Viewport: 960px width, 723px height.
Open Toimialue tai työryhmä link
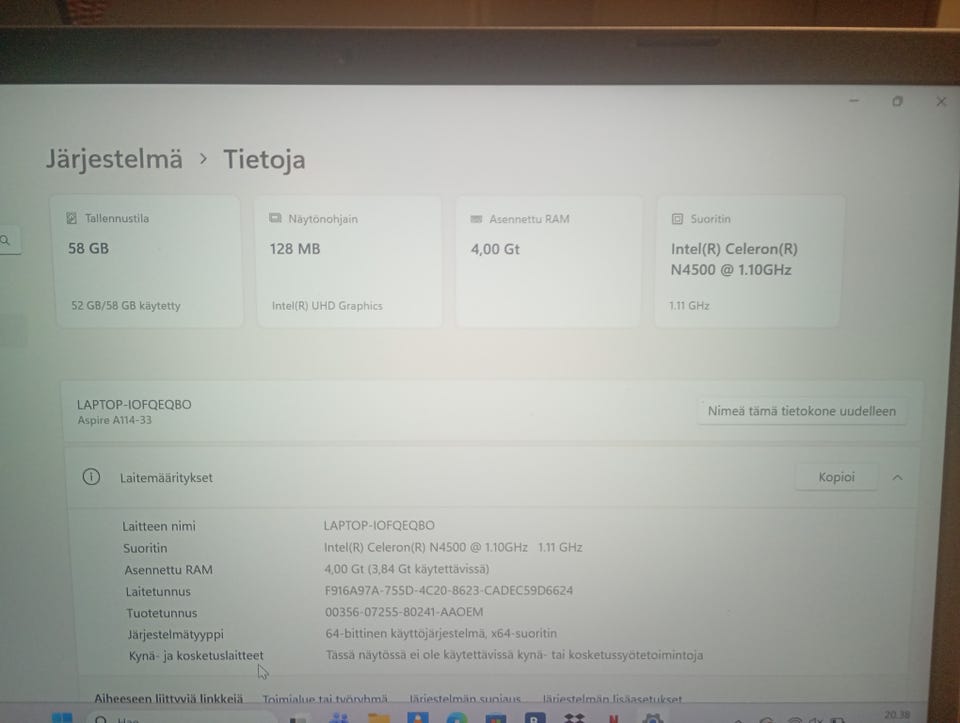[x=325, y=699]
